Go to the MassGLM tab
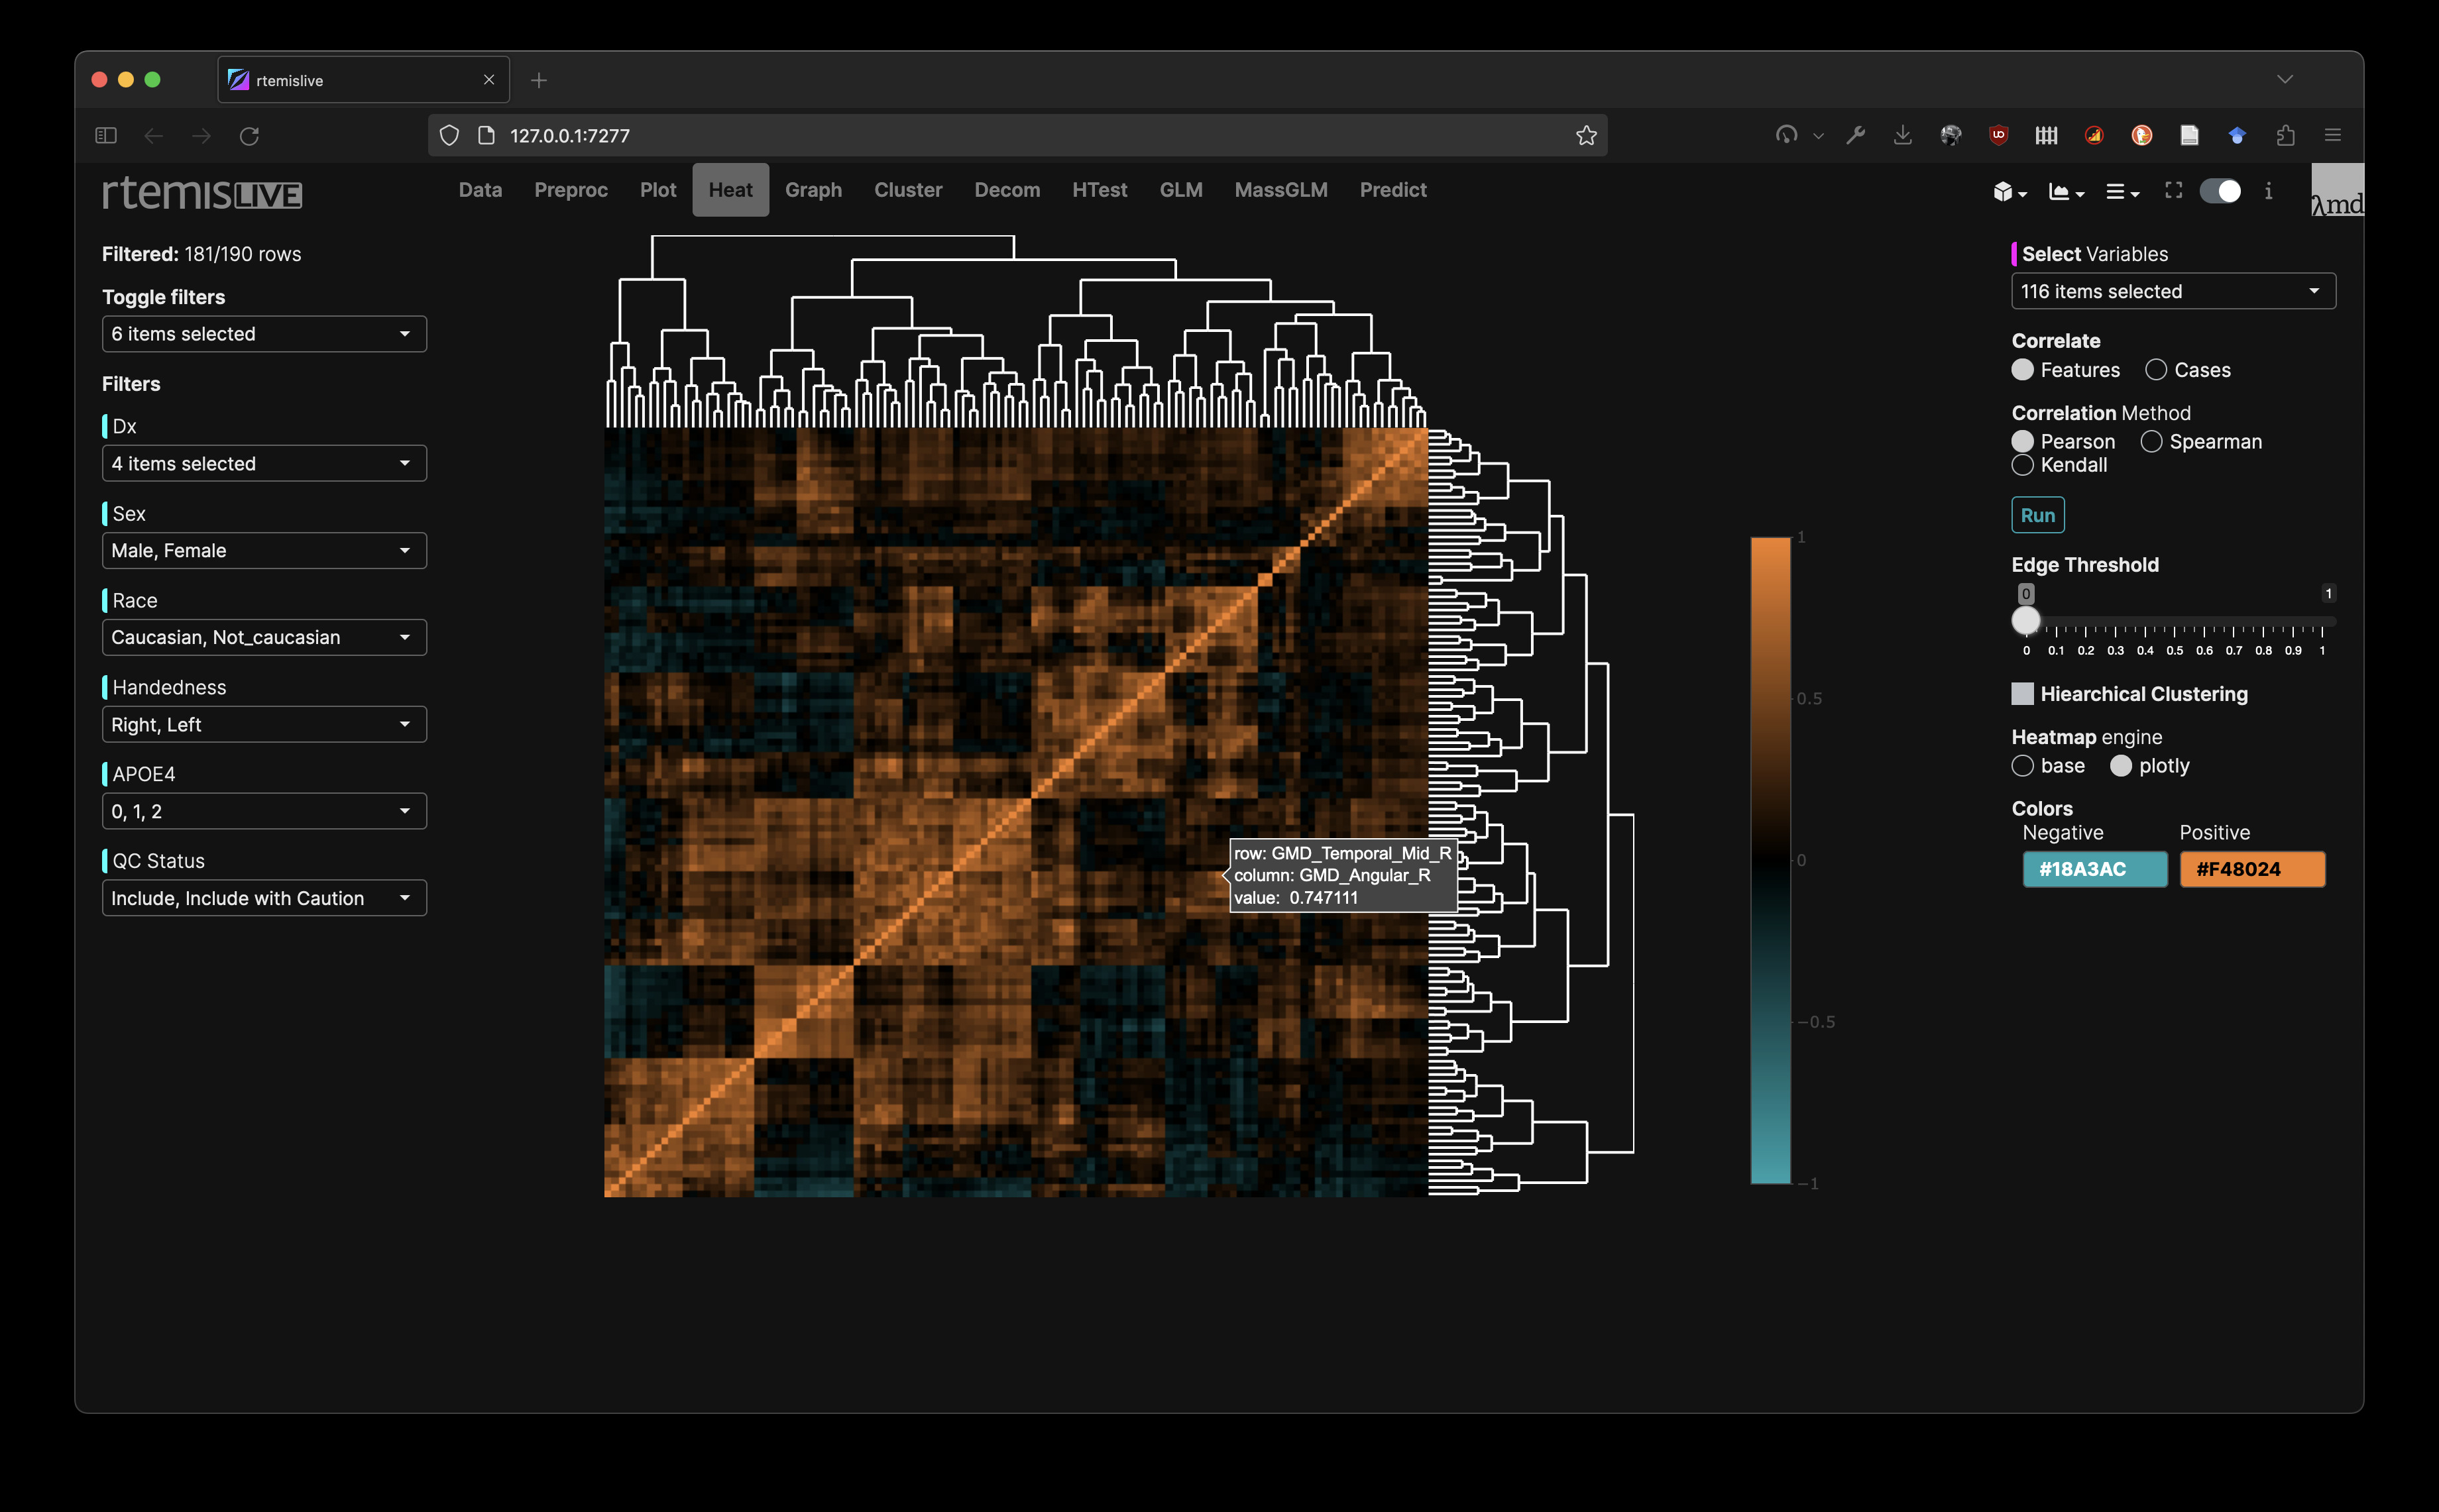This screenshot has height=1512, width=2439. (x=1280, y=190)
